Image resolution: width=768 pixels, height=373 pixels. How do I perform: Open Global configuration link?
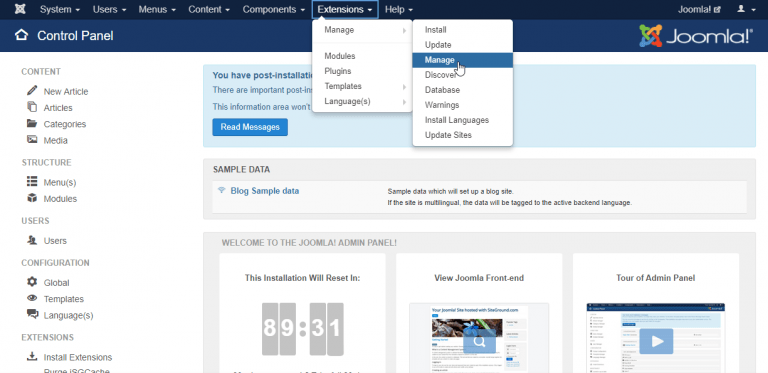tap(56, 282)
